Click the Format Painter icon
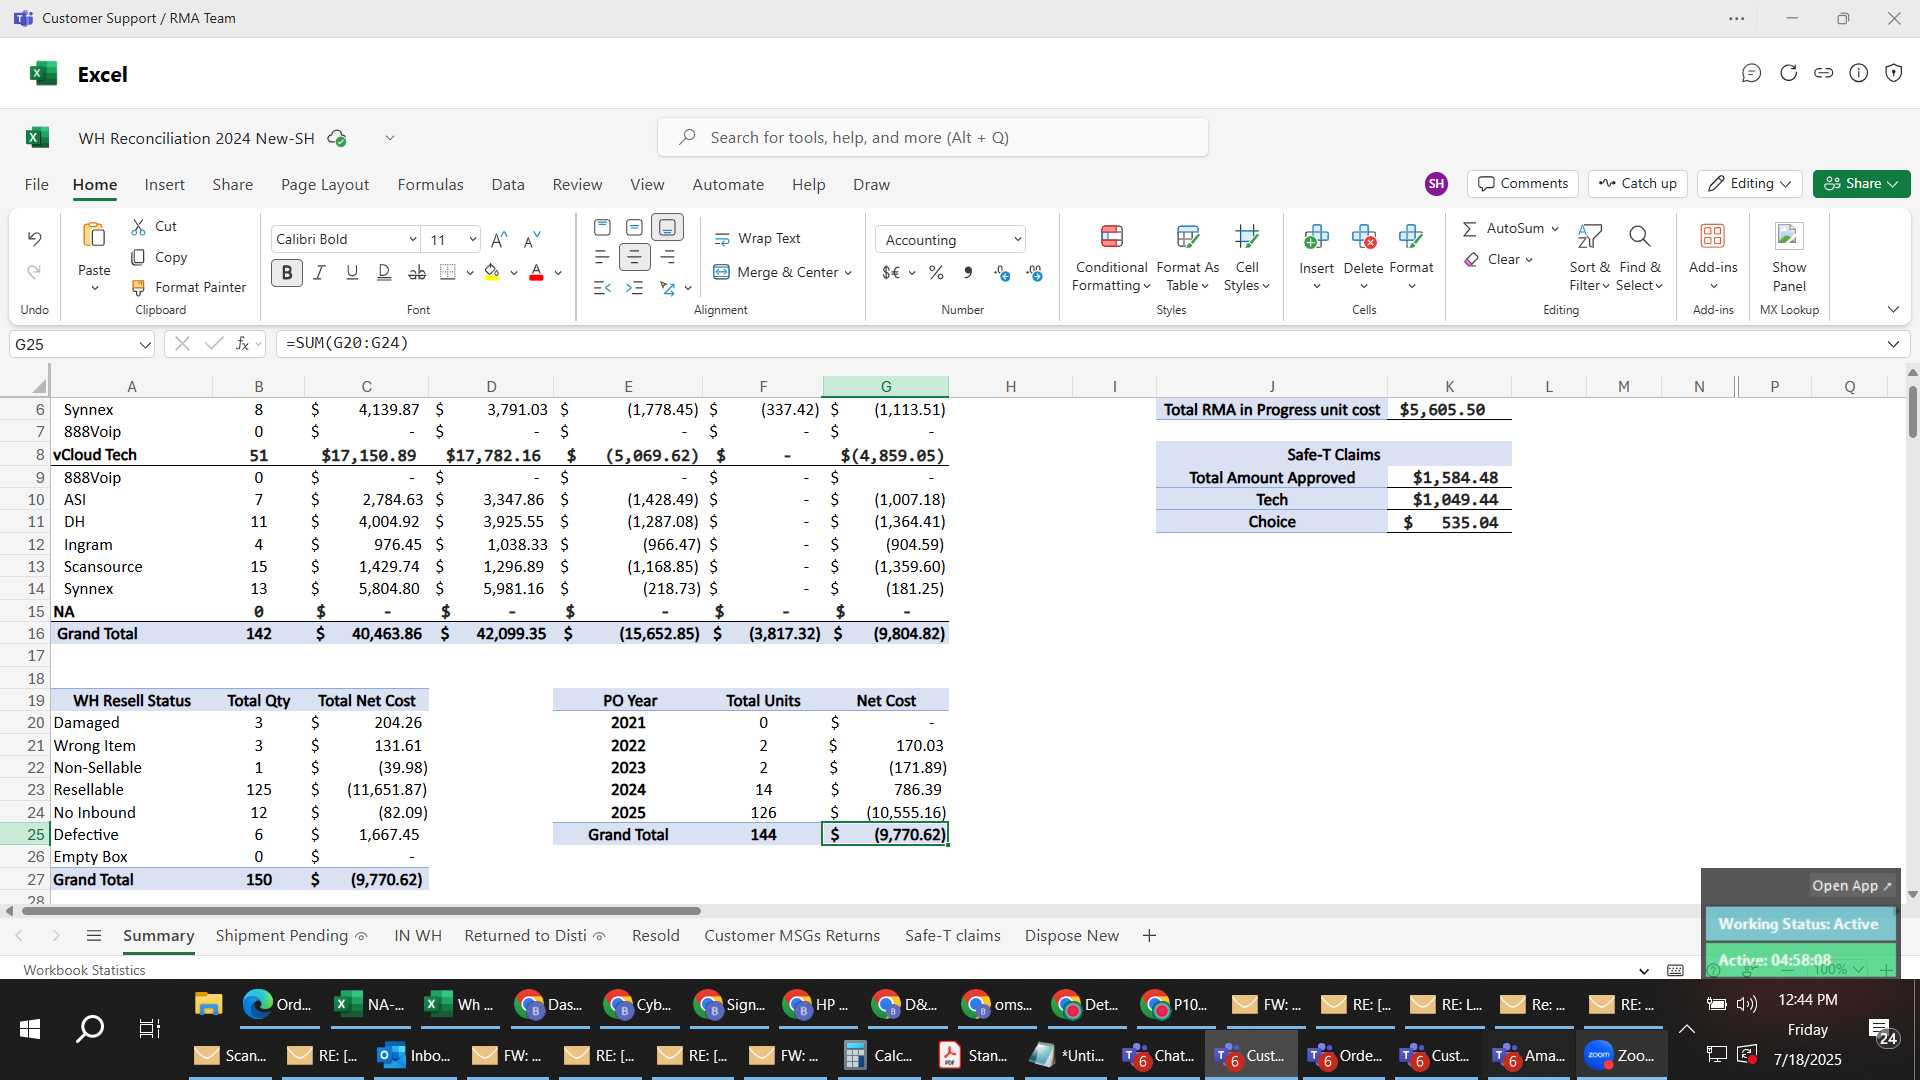Screen dimensions: 1920x1080 coord(138,287)
